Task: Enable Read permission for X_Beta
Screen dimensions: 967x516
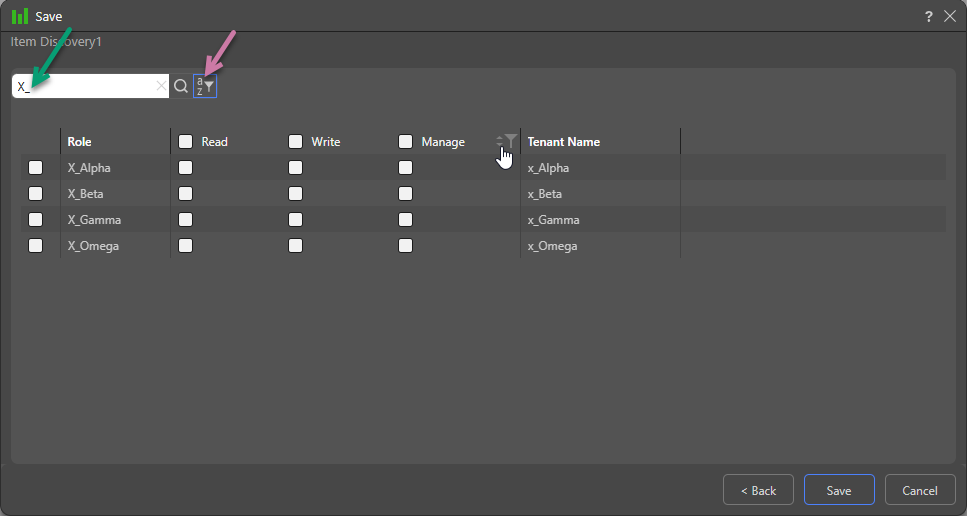Action: tap(185, 194)
